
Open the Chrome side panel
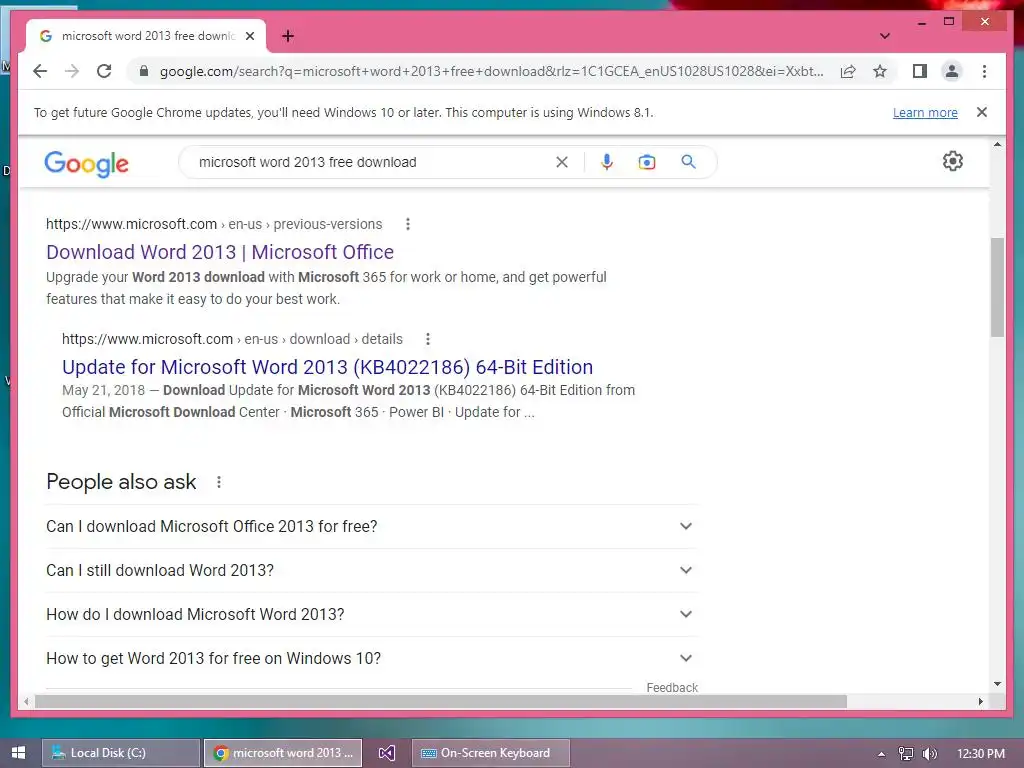pyautogui.click(x=920, y=71)
